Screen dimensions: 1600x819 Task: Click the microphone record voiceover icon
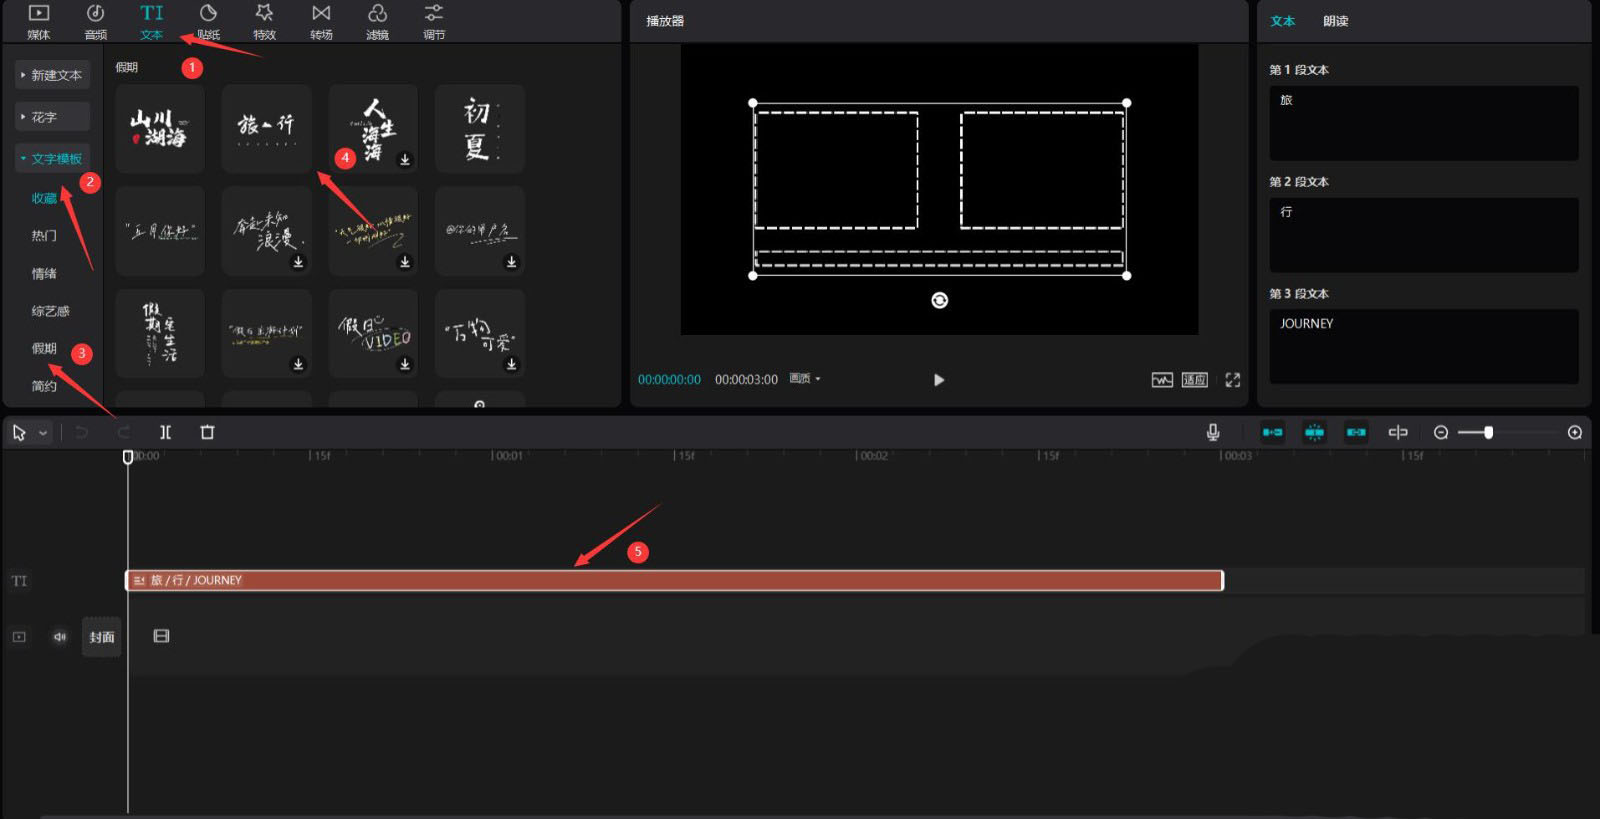click(1212, 432)
